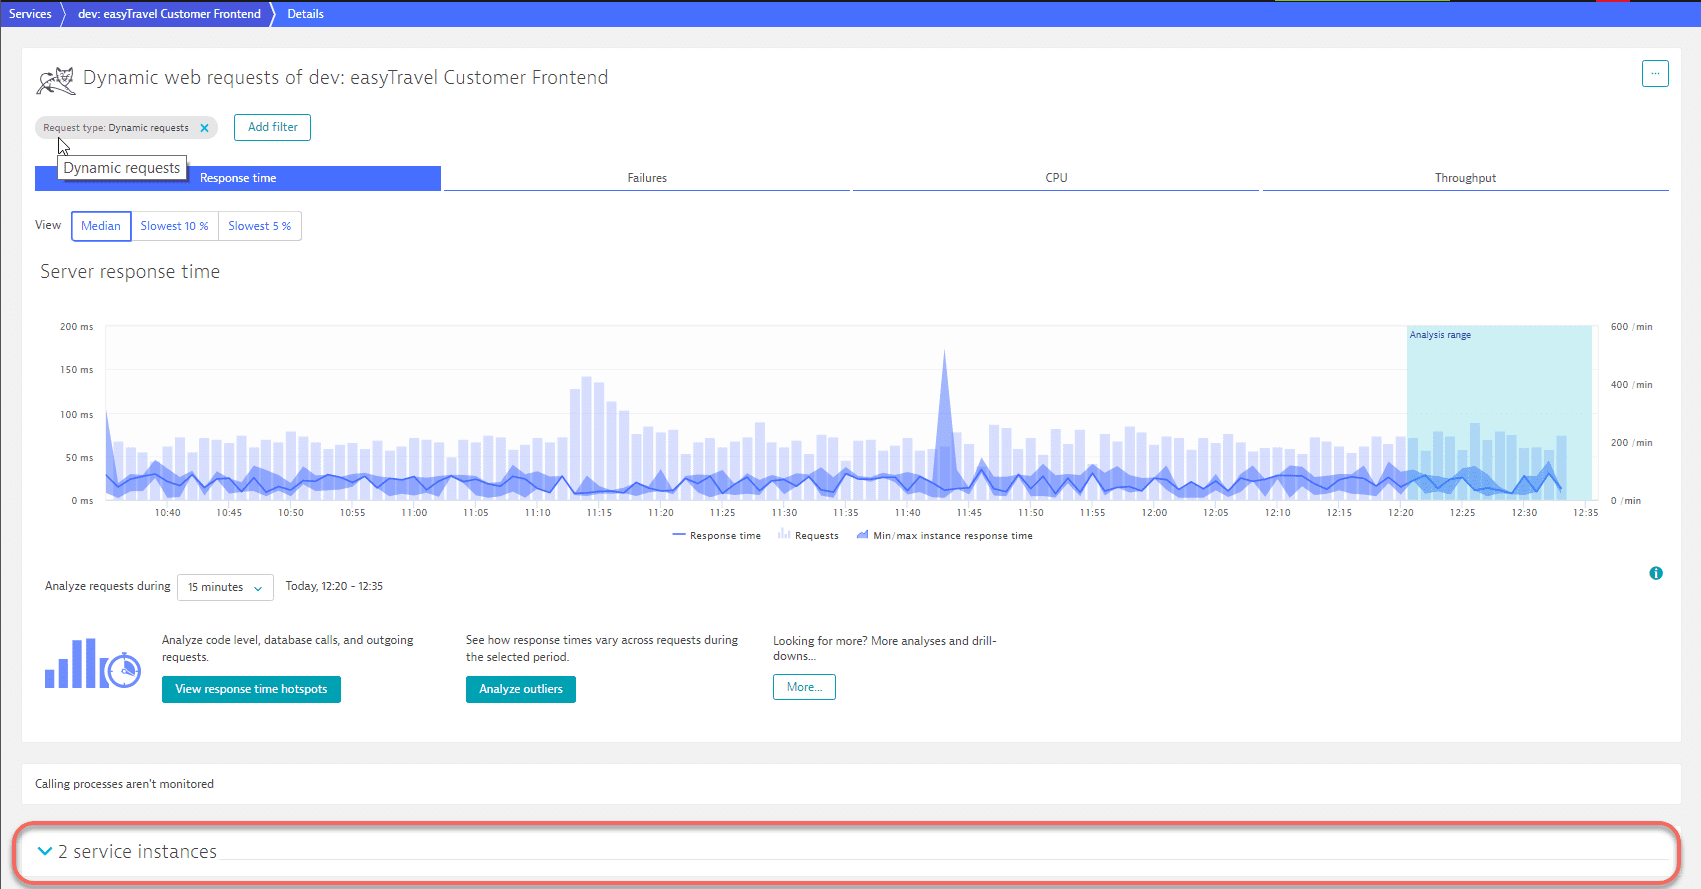Click the Add filter button
The width and height of the screenshot is (1701, 889).
coord(272,127)
